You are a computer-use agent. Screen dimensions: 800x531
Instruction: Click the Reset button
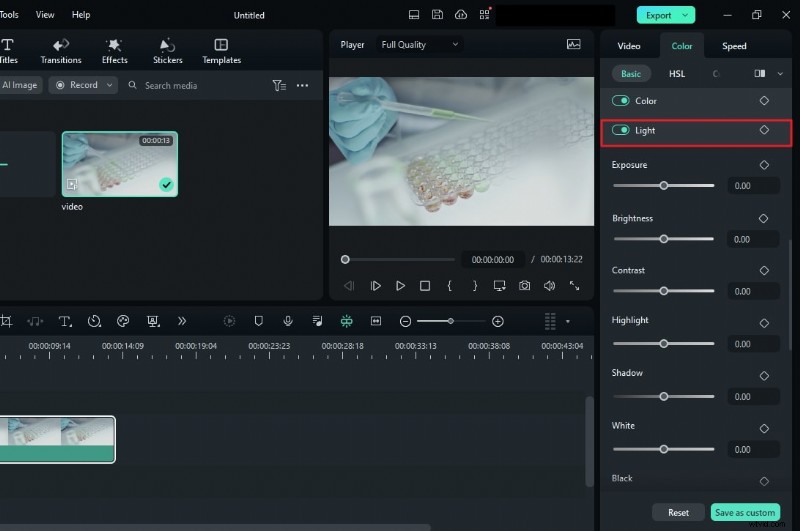678,512
